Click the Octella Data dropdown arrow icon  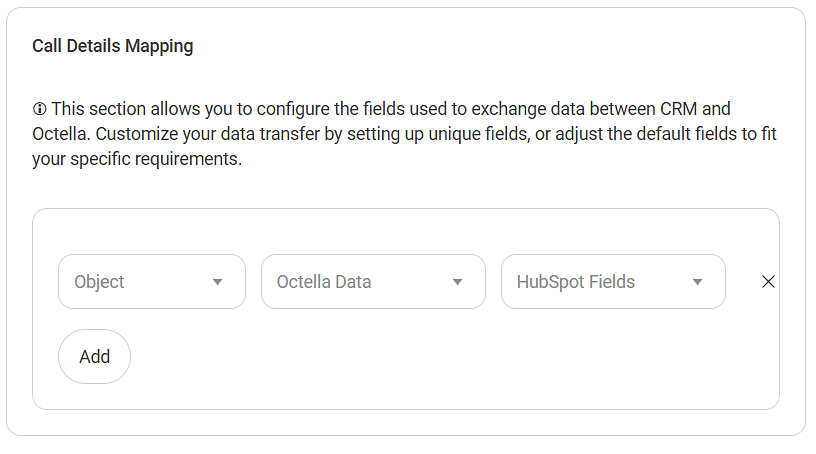(x=457, y=282)
